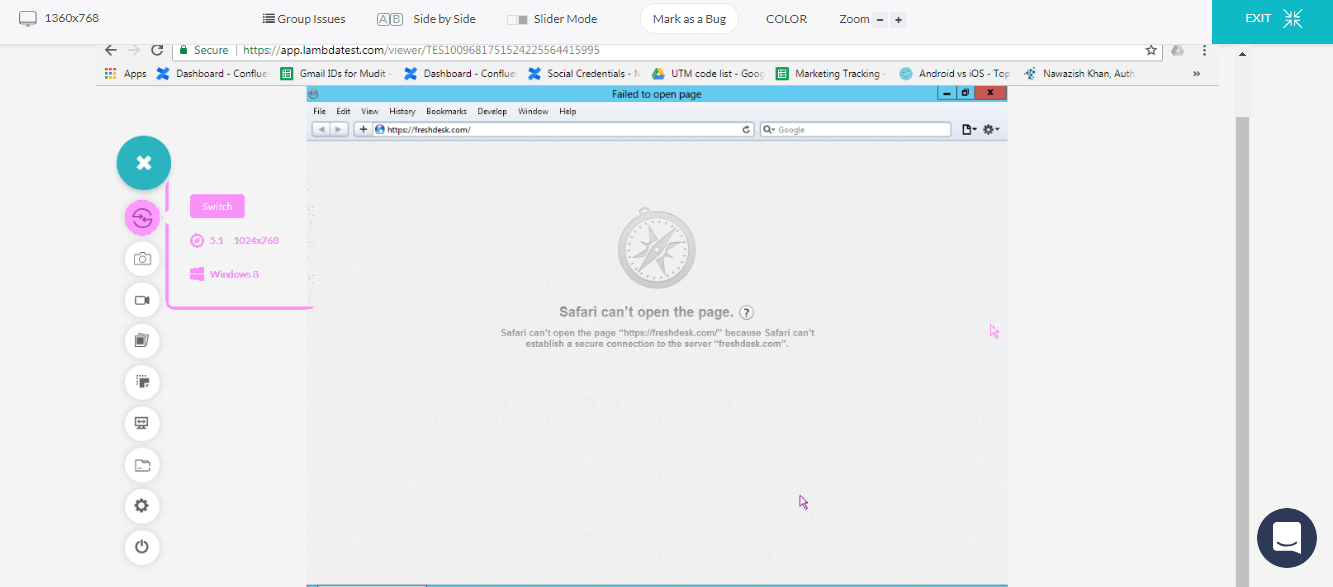
Task: Click the pink switch browser icon
Action: point(142,218)
